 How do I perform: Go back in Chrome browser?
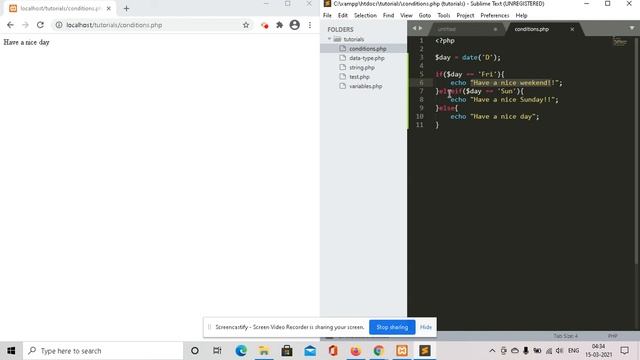10,25
